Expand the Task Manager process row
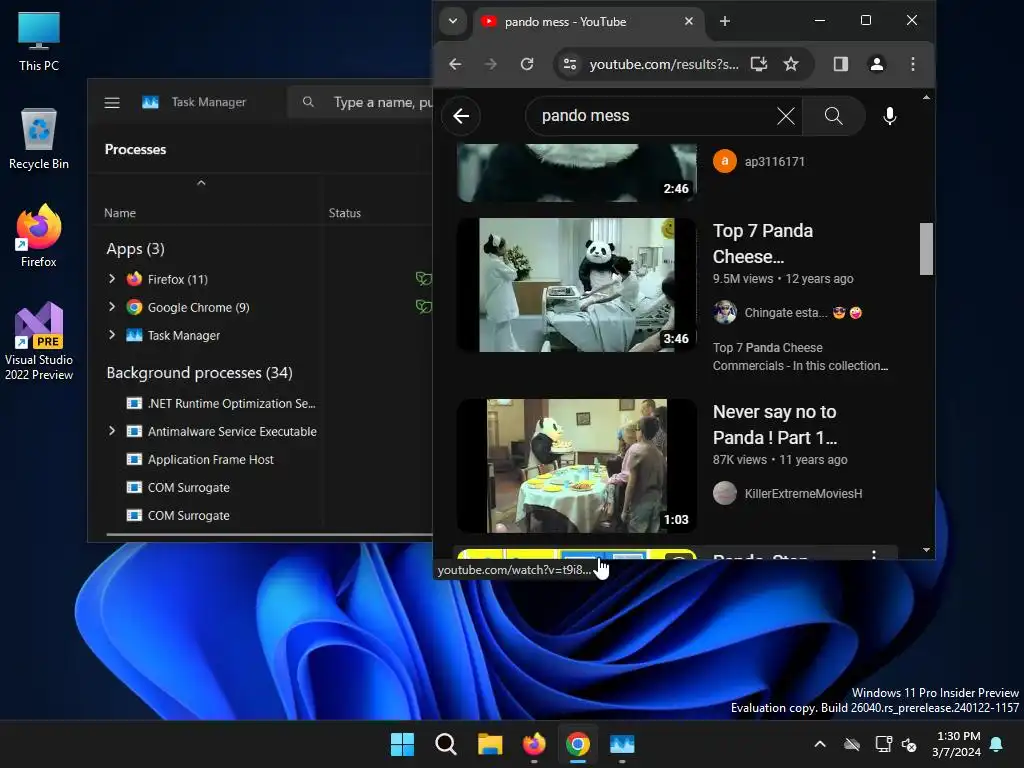 pos(112,335)
